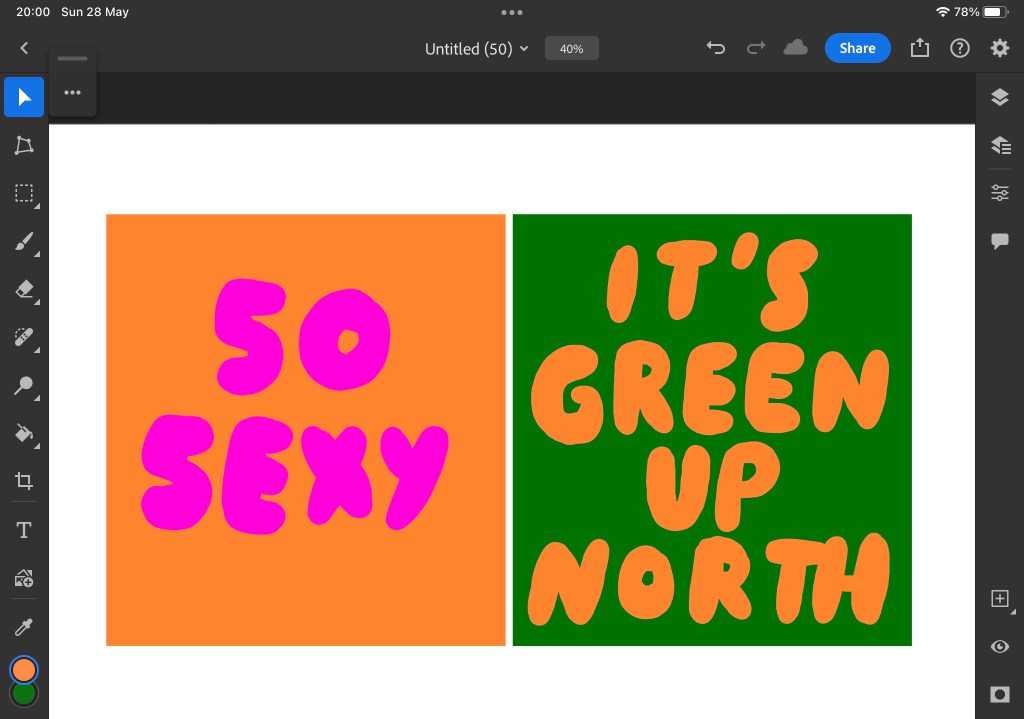Screen dimensions: 1024x719
Task: Select the Brush tool
Action: pos(24,241)
